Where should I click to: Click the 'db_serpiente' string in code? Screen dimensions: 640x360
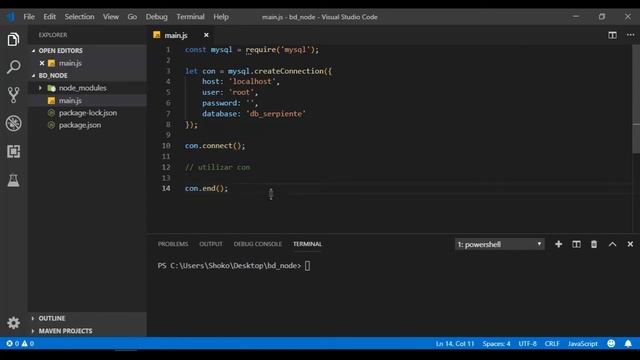276,113
